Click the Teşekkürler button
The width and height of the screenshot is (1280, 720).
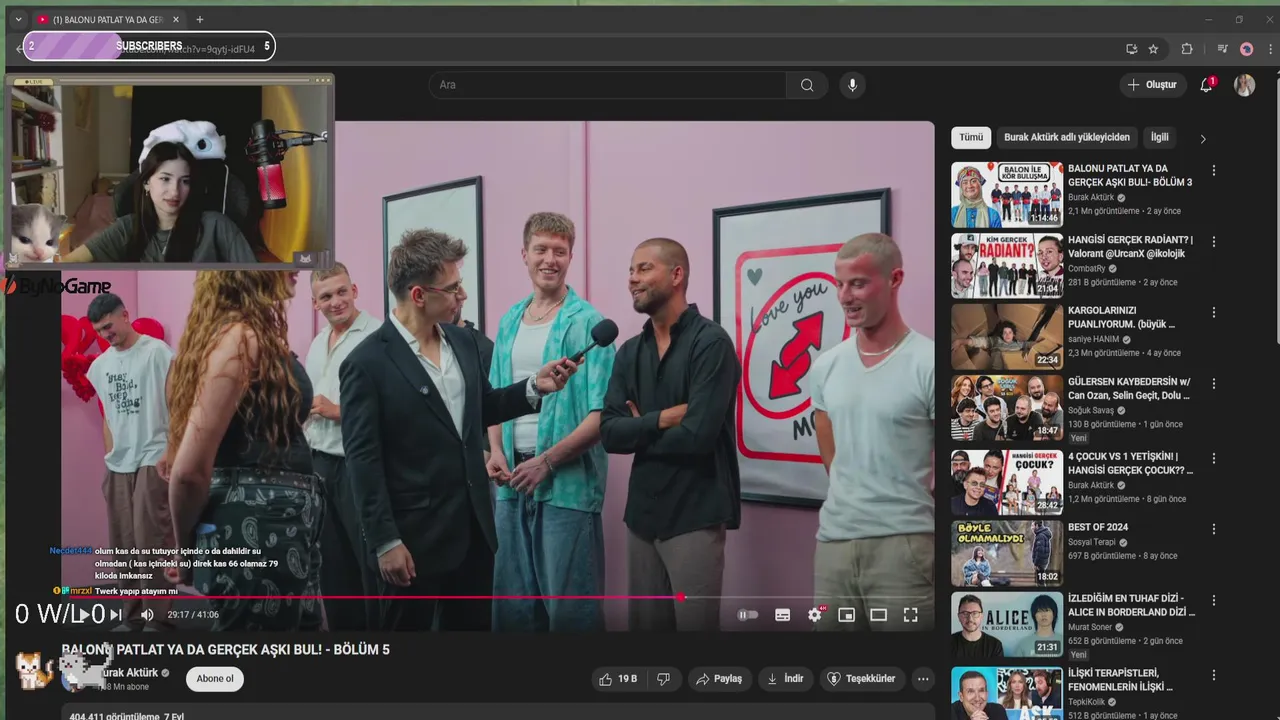point(861,679)
